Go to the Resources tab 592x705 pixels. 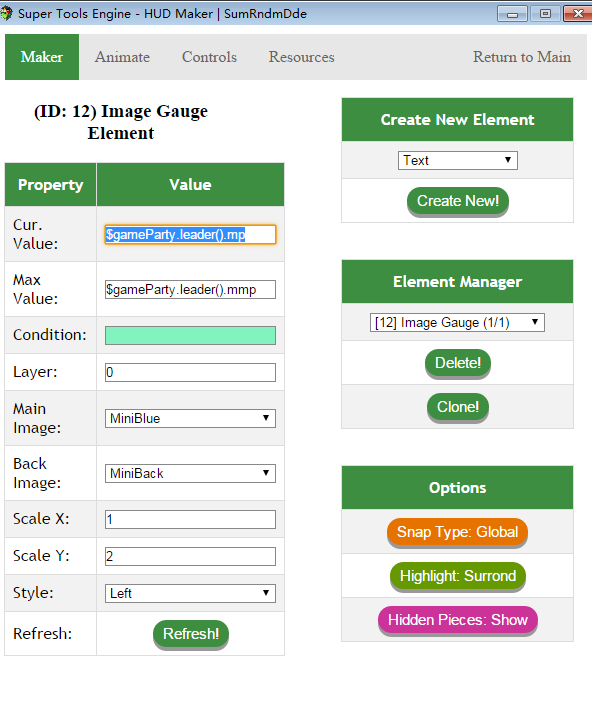pos(301,57)
